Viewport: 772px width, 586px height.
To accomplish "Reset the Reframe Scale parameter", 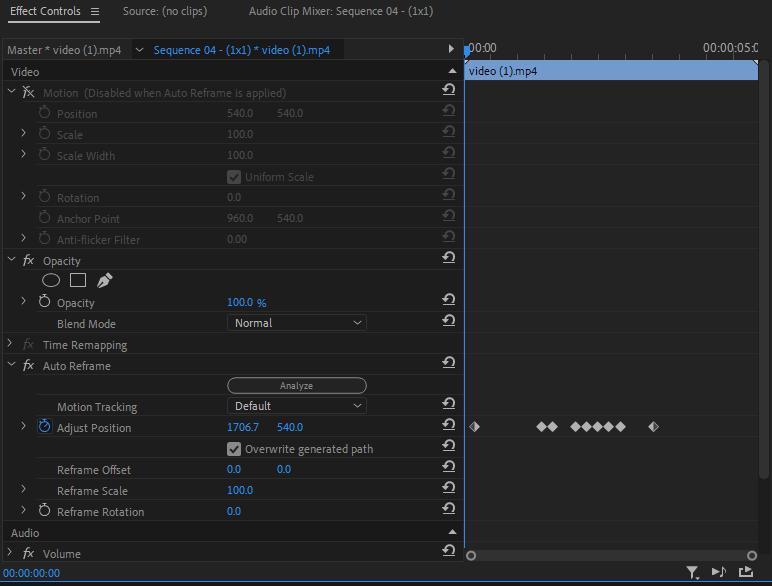I will point(449,488).
